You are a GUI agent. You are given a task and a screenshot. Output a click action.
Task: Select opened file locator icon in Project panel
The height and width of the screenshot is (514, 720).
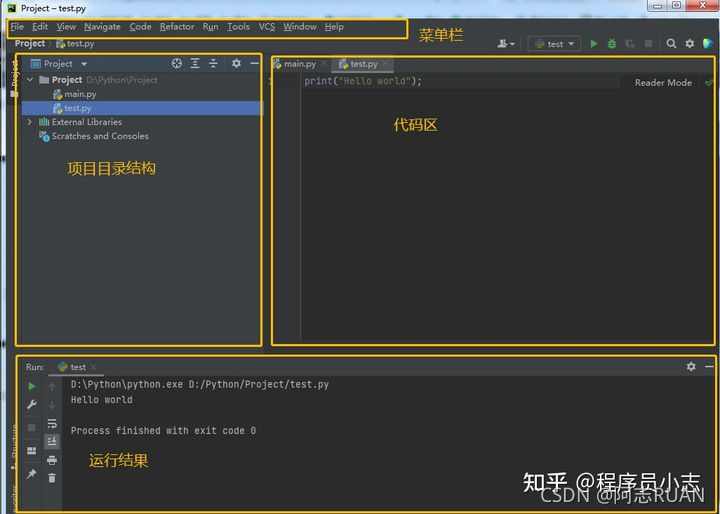pos(177,63)
